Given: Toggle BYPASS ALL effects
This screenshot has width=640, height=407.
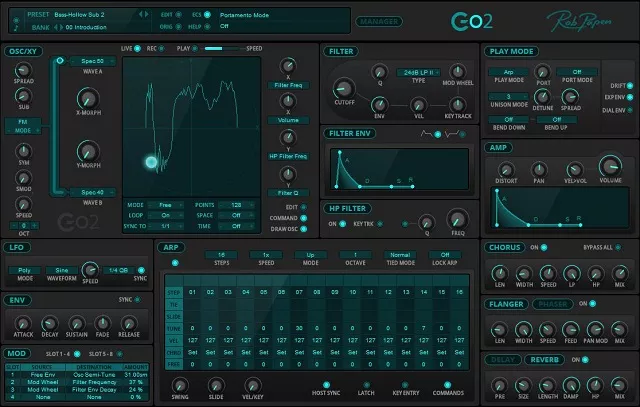Looking at the screenshot, I should [618, 247].
